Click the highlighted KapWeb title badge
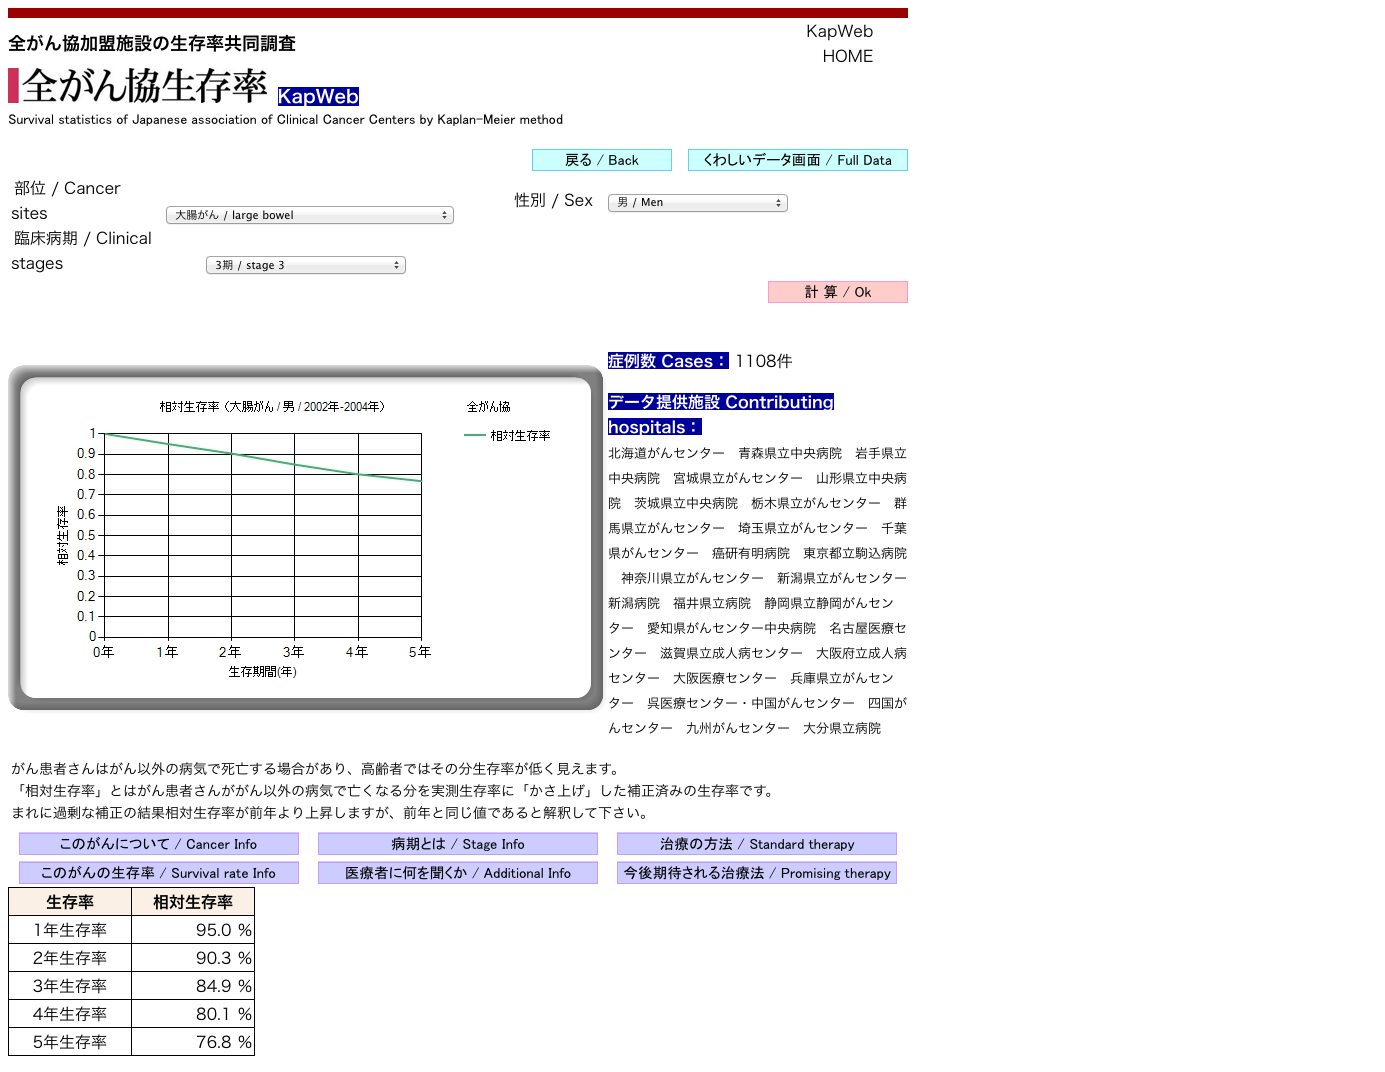 pyautogui.click(x=318, y=96)
